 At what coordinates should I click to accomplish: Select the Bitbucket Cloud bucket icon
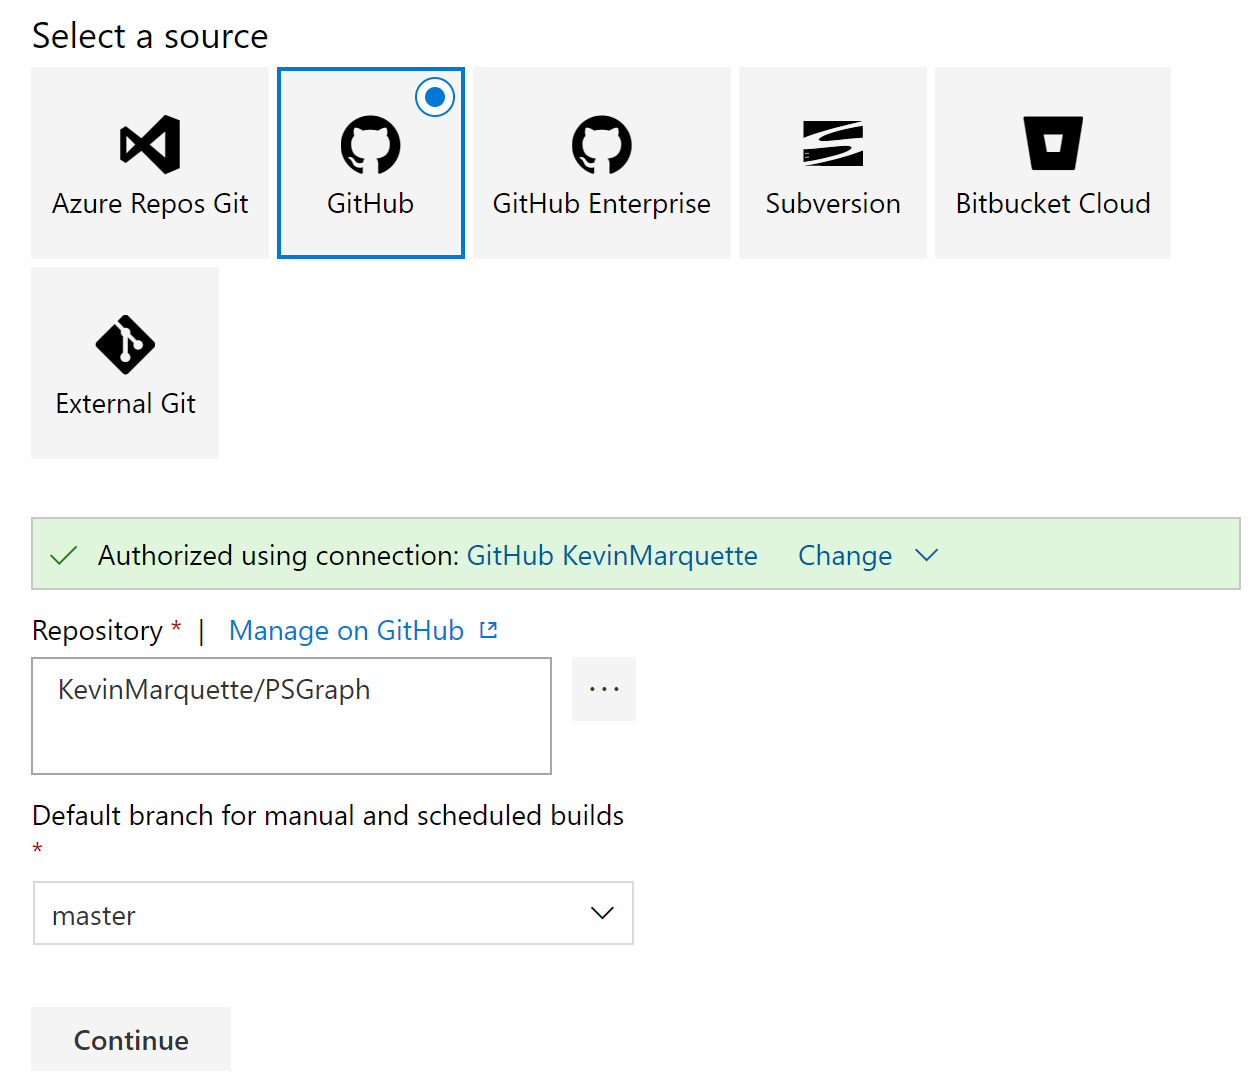1053,143
